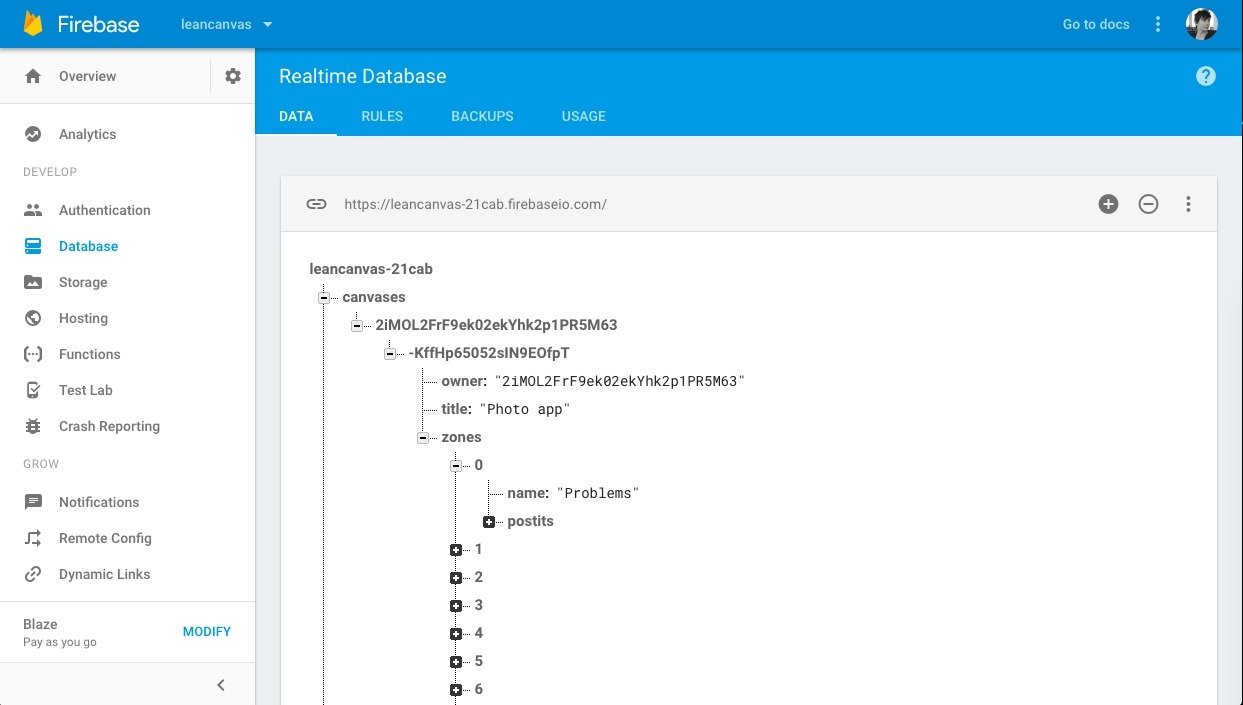Screen dimensions: 1243x705
Task: Collapse the canvases node
Action: pos(323,298)
